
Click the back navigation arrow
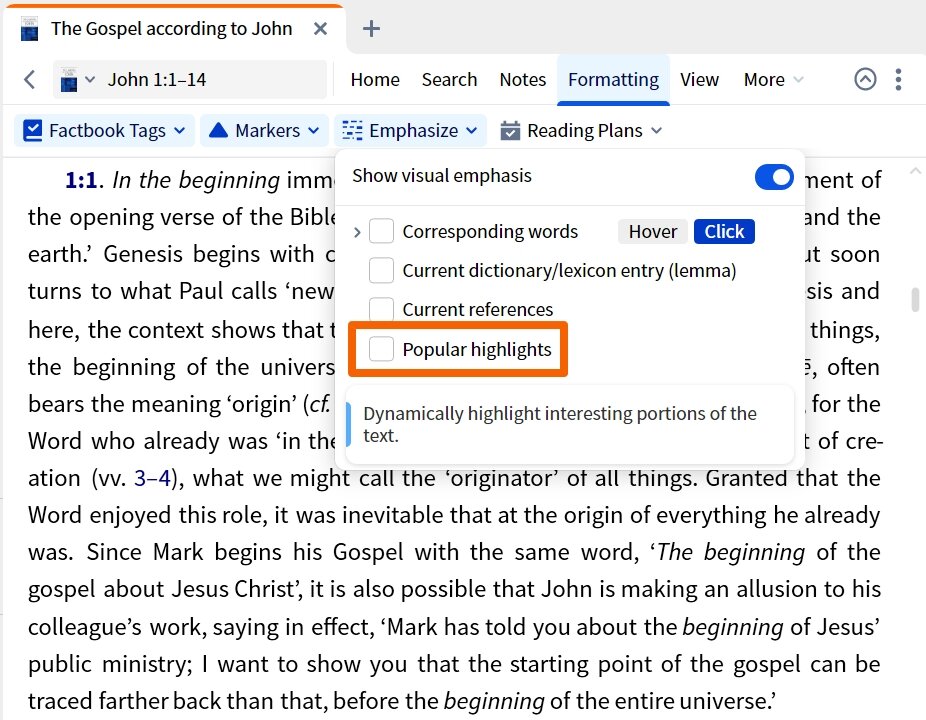pos(30,79)
